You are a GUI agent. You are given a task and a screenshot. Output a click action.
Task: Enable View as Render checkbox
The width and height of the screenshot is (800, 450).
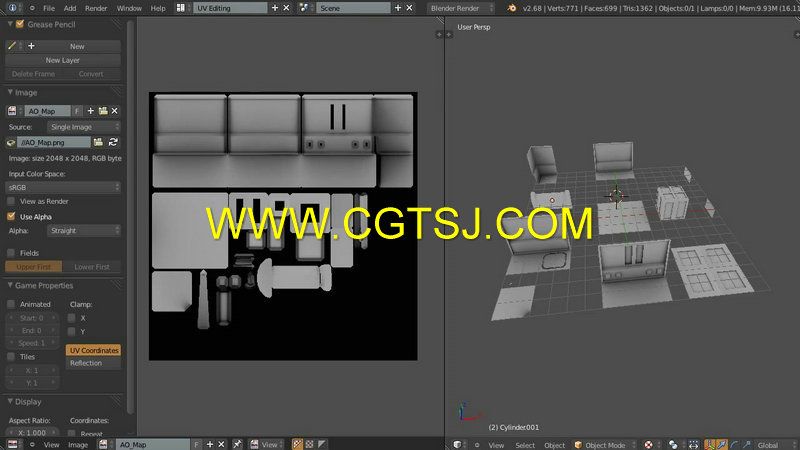(11, 201)
